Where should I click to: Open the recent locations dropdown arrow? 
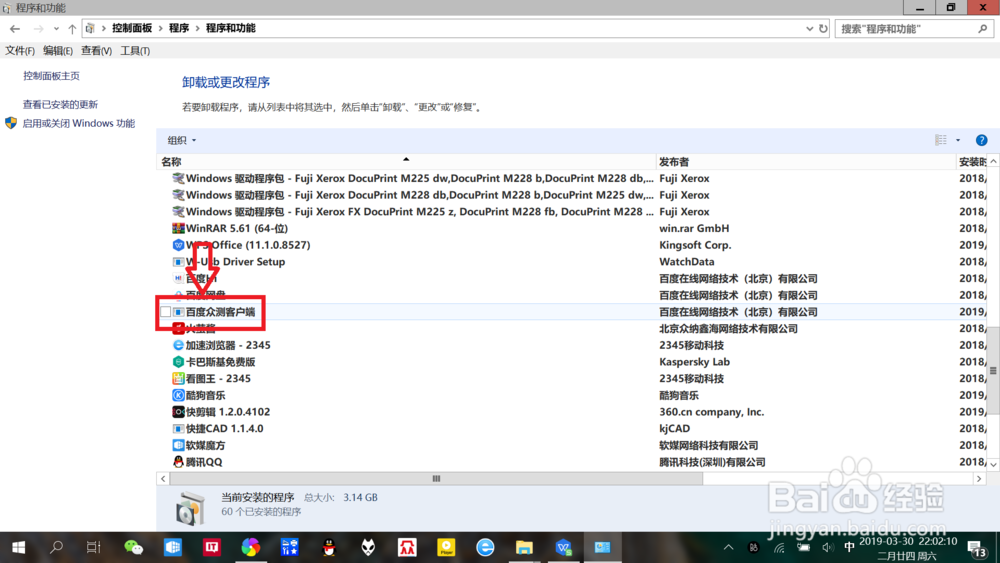(x=56, y=29)
